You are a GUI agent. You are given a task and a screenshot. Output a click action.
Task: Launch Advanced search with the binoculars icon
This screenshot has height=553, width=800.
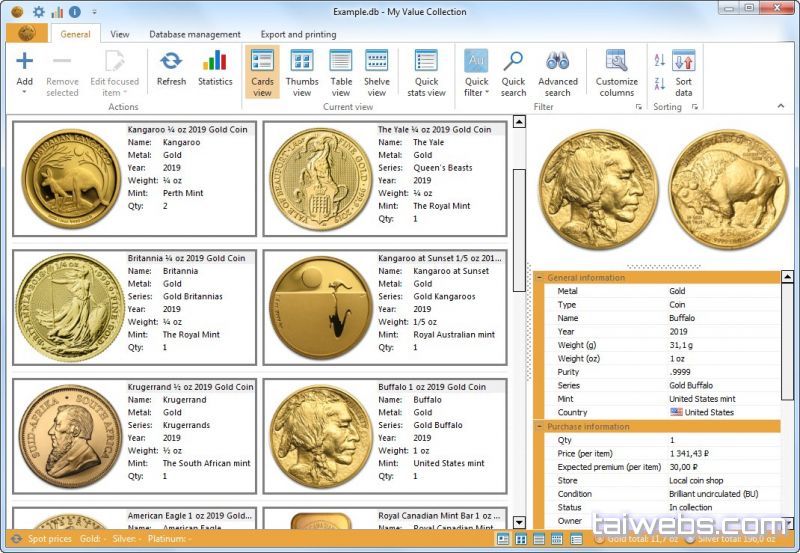click(557, 72)
